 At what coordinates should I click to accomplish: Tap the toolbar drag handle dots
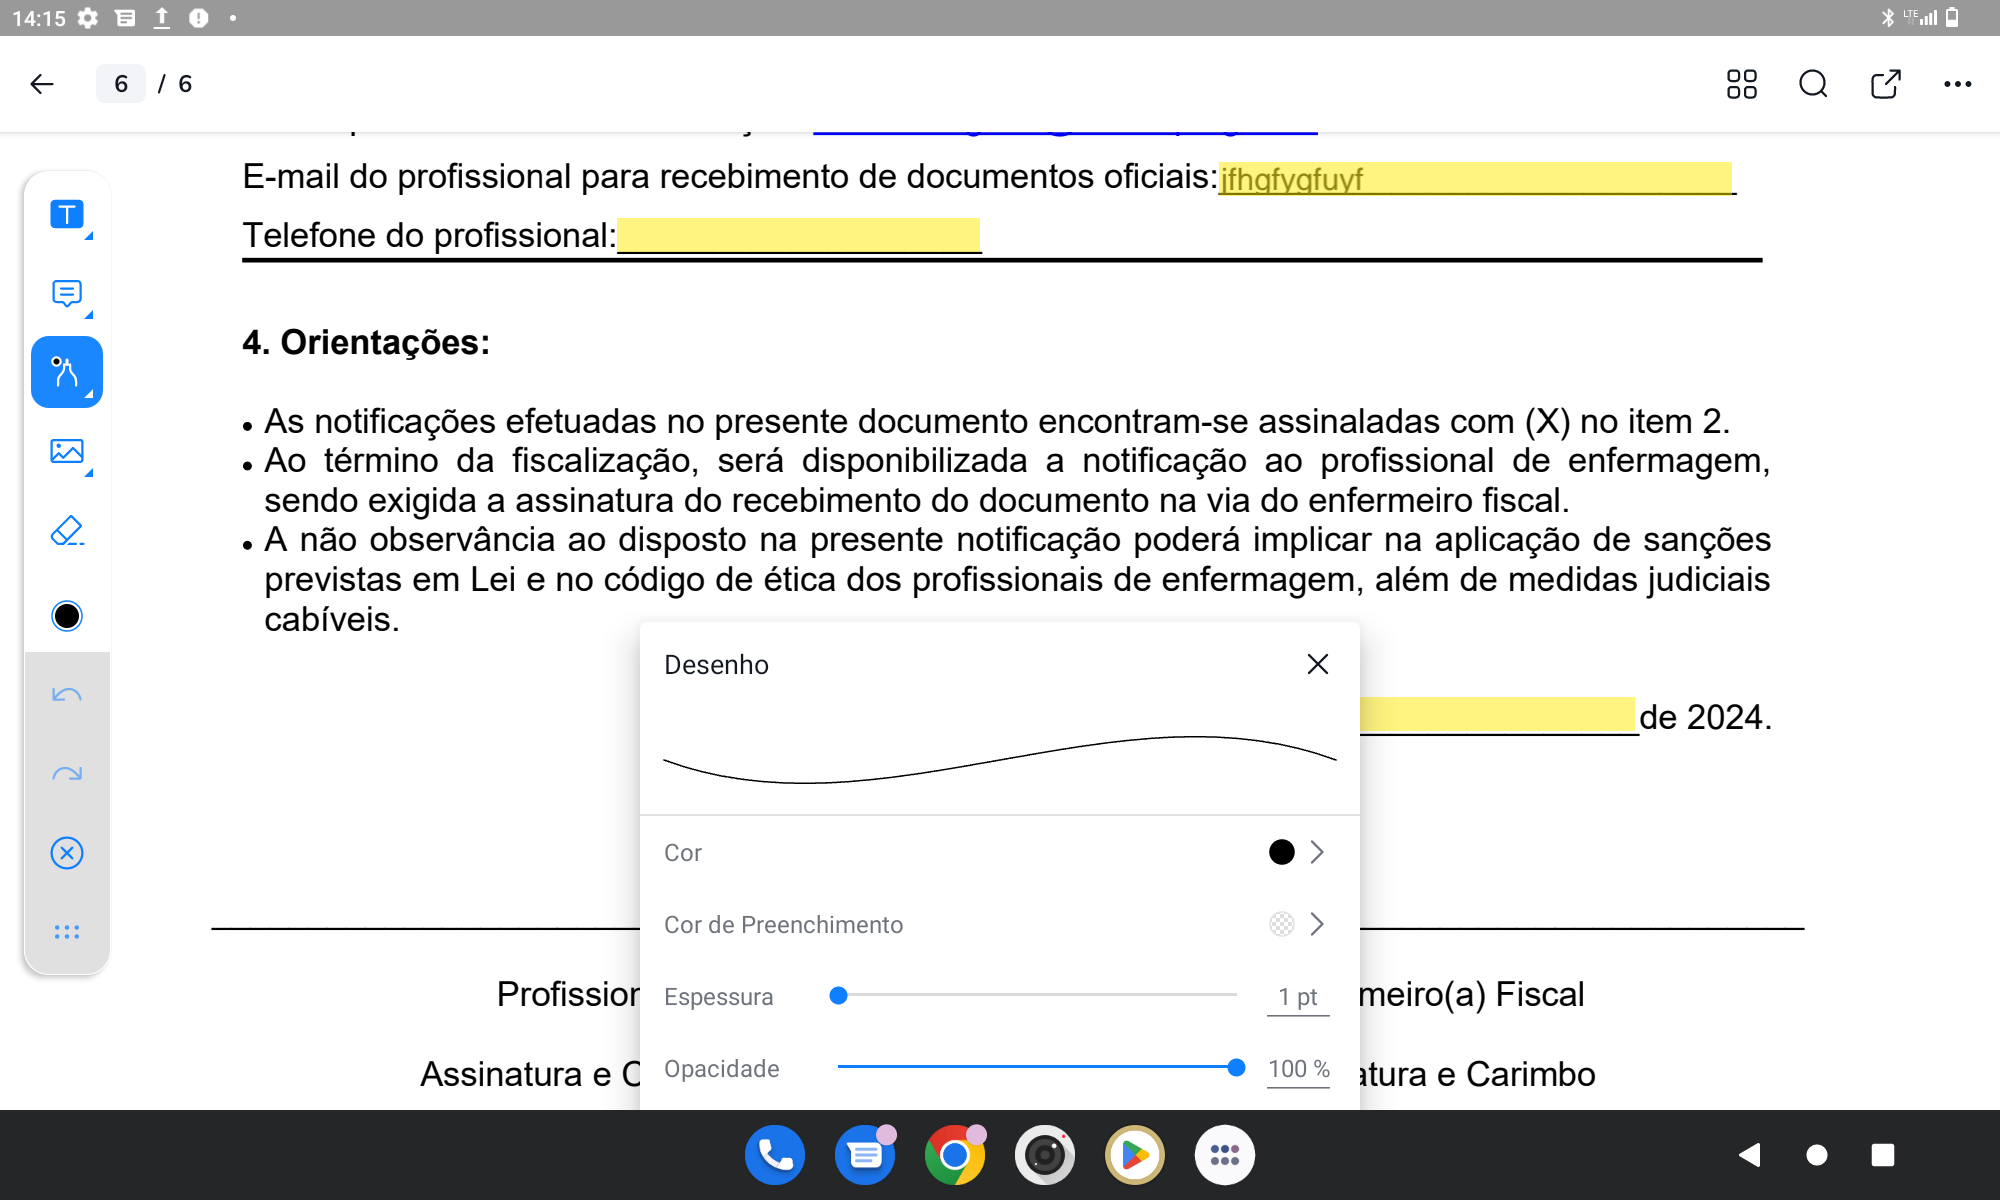[67, 932]
